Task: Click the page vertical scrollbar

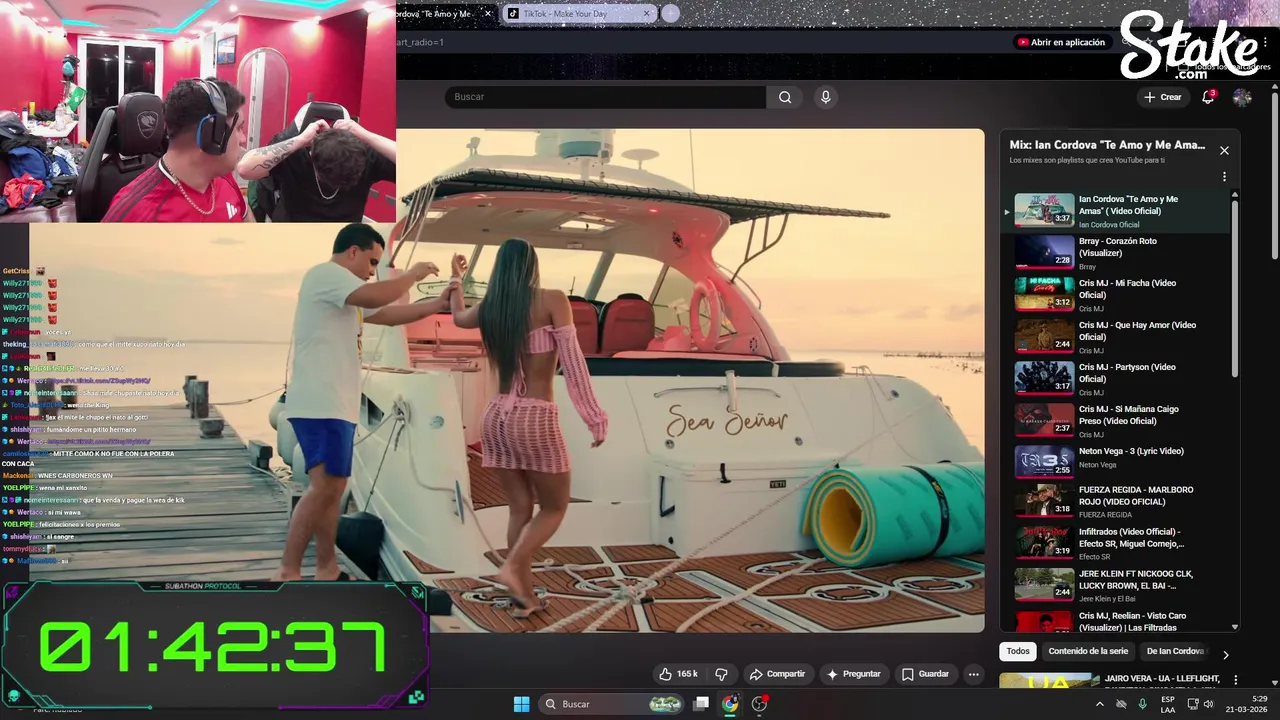Action: (1275, 175)
